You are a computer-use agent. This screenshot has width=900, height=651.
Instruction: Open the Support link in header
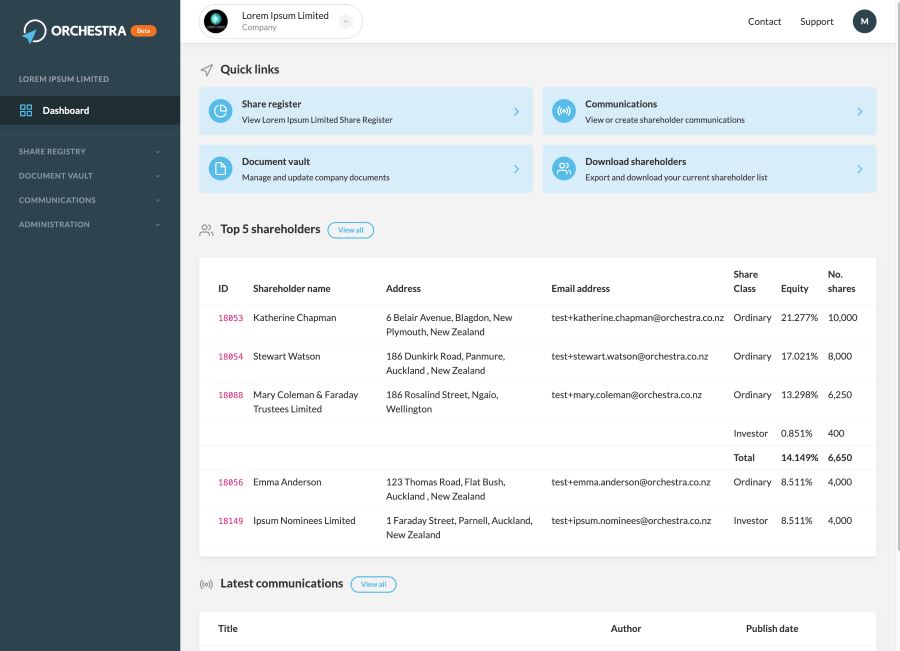(x=816, y=21)
